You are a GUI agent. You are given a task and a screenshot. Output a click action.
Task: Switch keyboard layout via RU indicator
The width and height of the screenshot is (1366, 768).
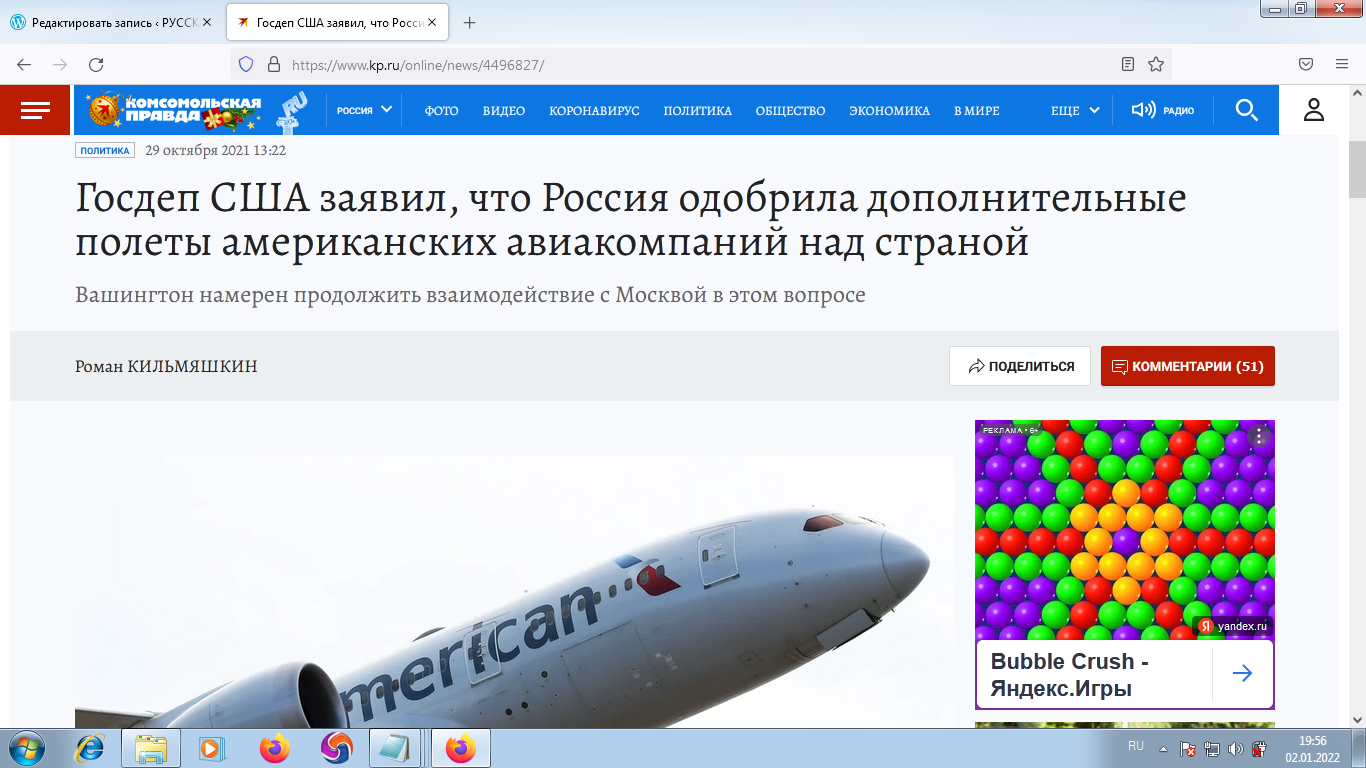point(1135,747)
